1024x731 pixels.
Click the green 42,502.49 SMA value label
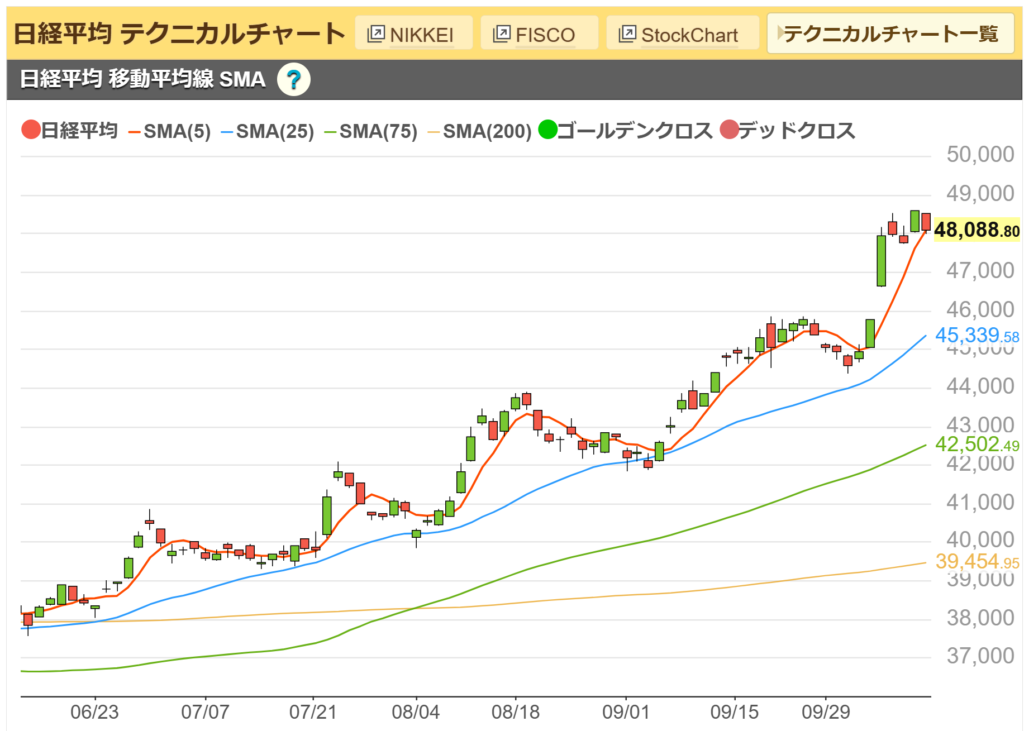coord(977,445)
